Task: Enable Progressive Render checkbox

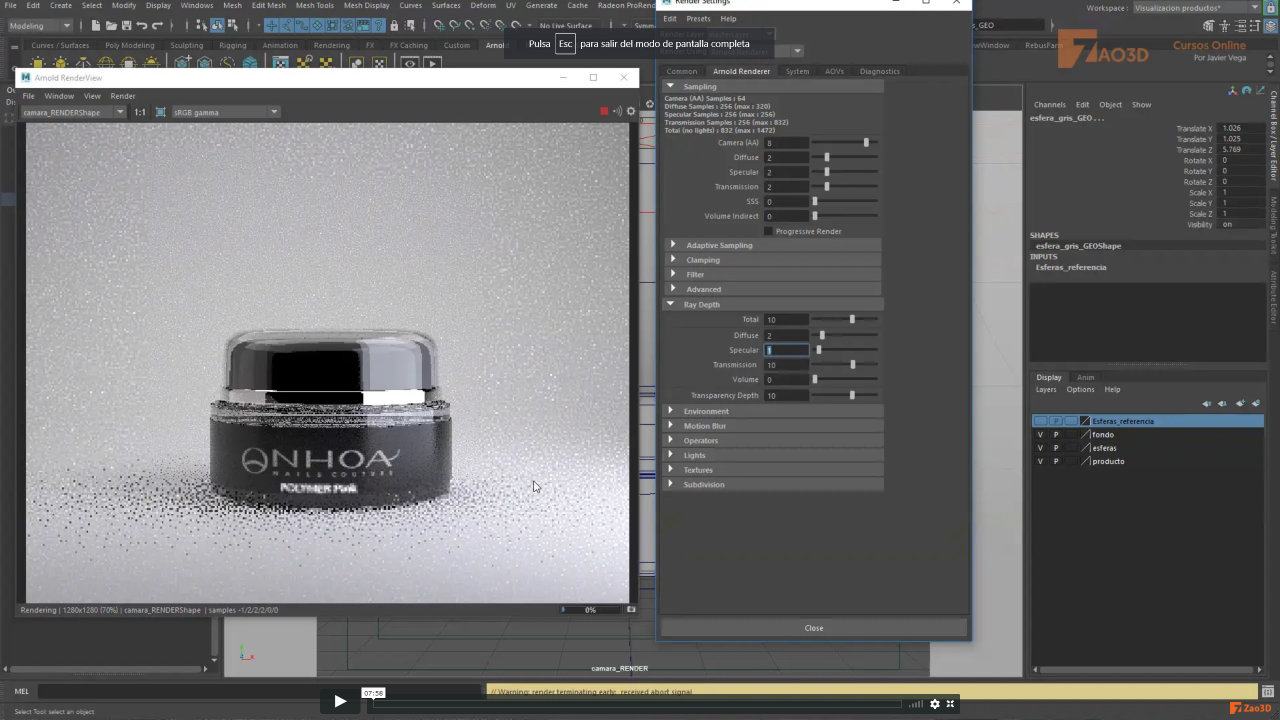Action: [x=768, y=231]
